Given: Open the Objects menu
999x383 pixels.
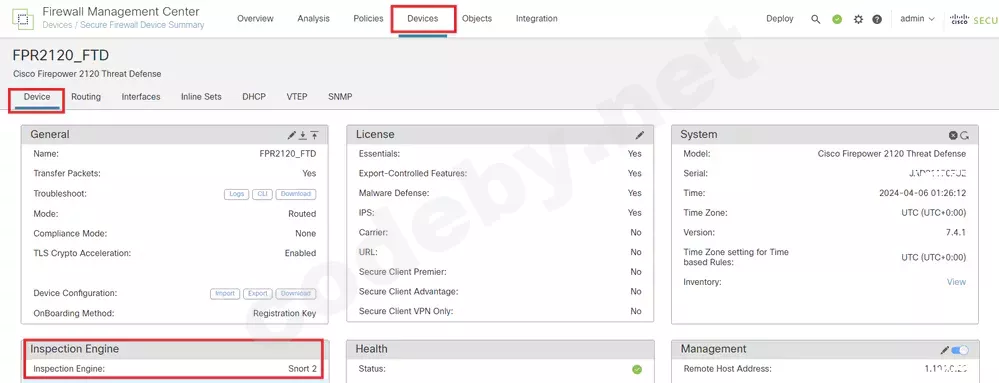Looking at the screenshot, I should 477,18.
